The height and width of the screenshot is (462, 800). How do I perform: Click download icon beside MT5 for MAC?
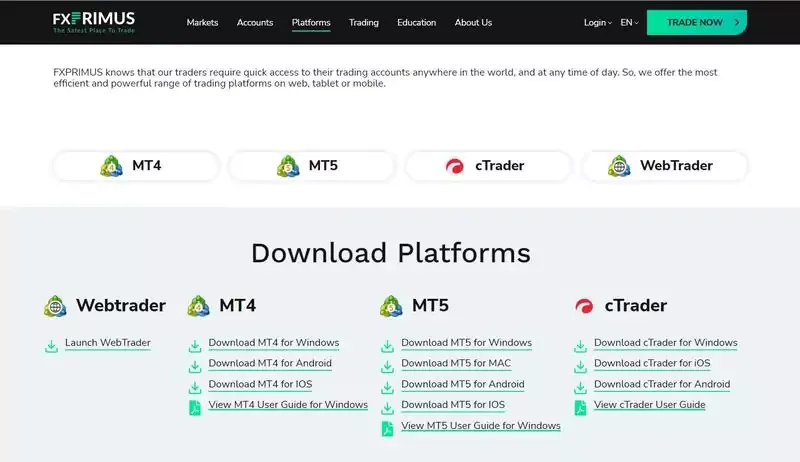click(387, 367)
